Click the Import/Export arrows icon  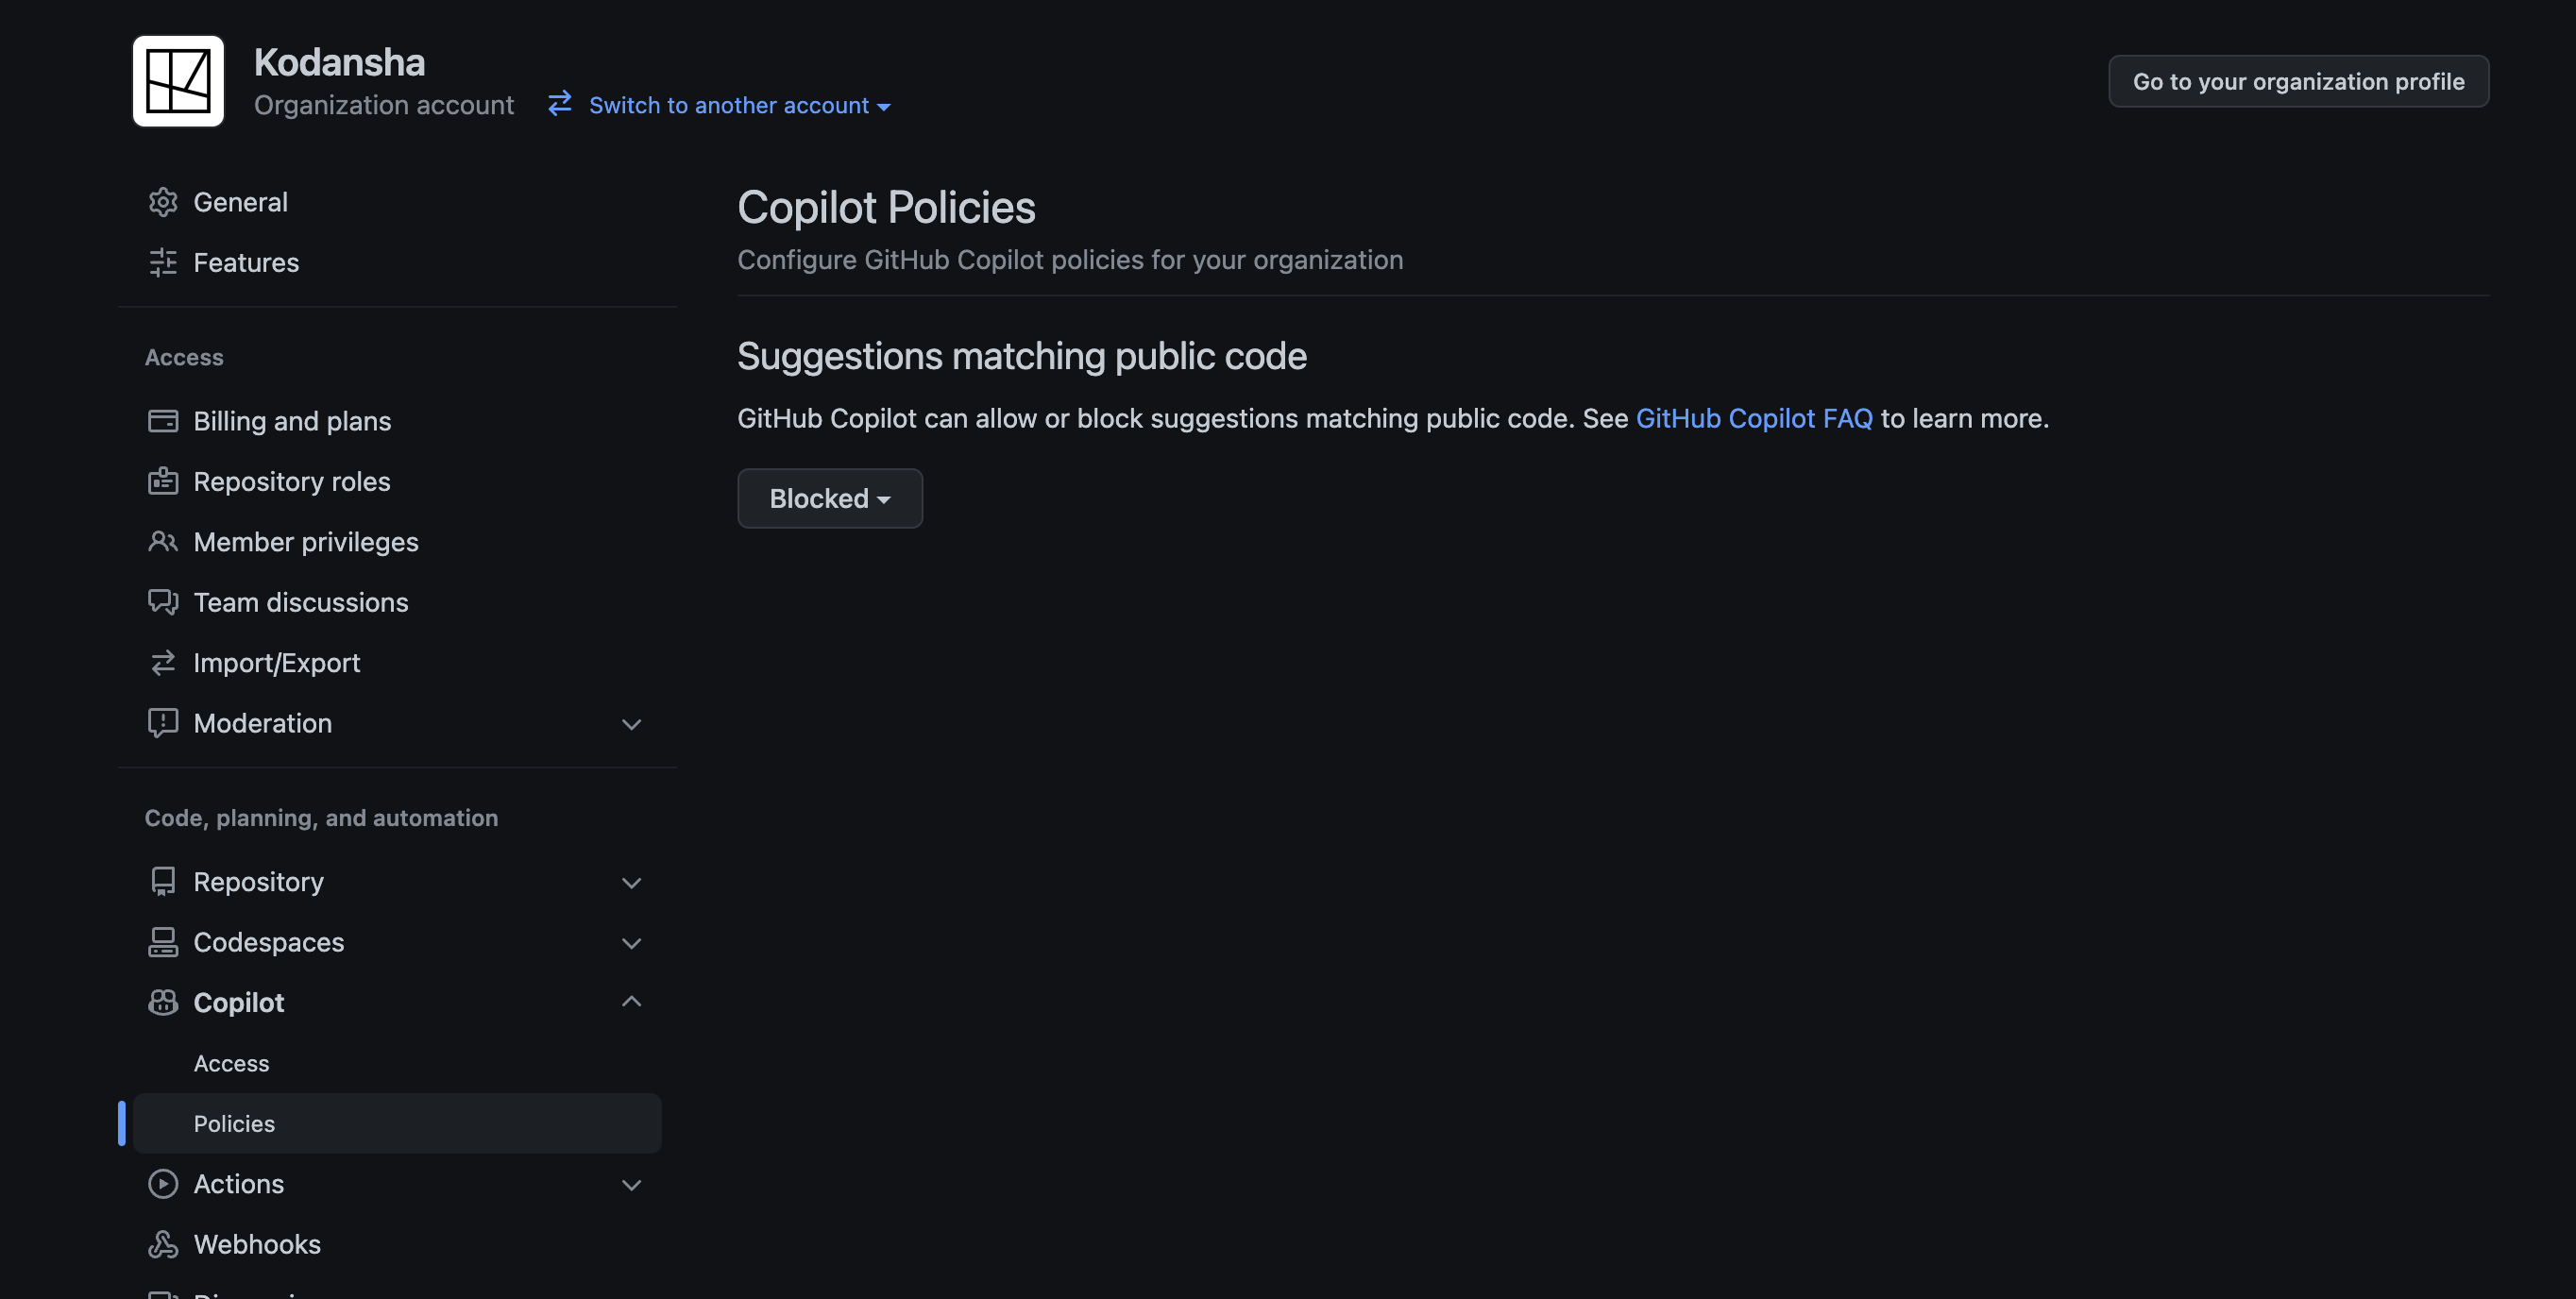(x=163, y=662)
